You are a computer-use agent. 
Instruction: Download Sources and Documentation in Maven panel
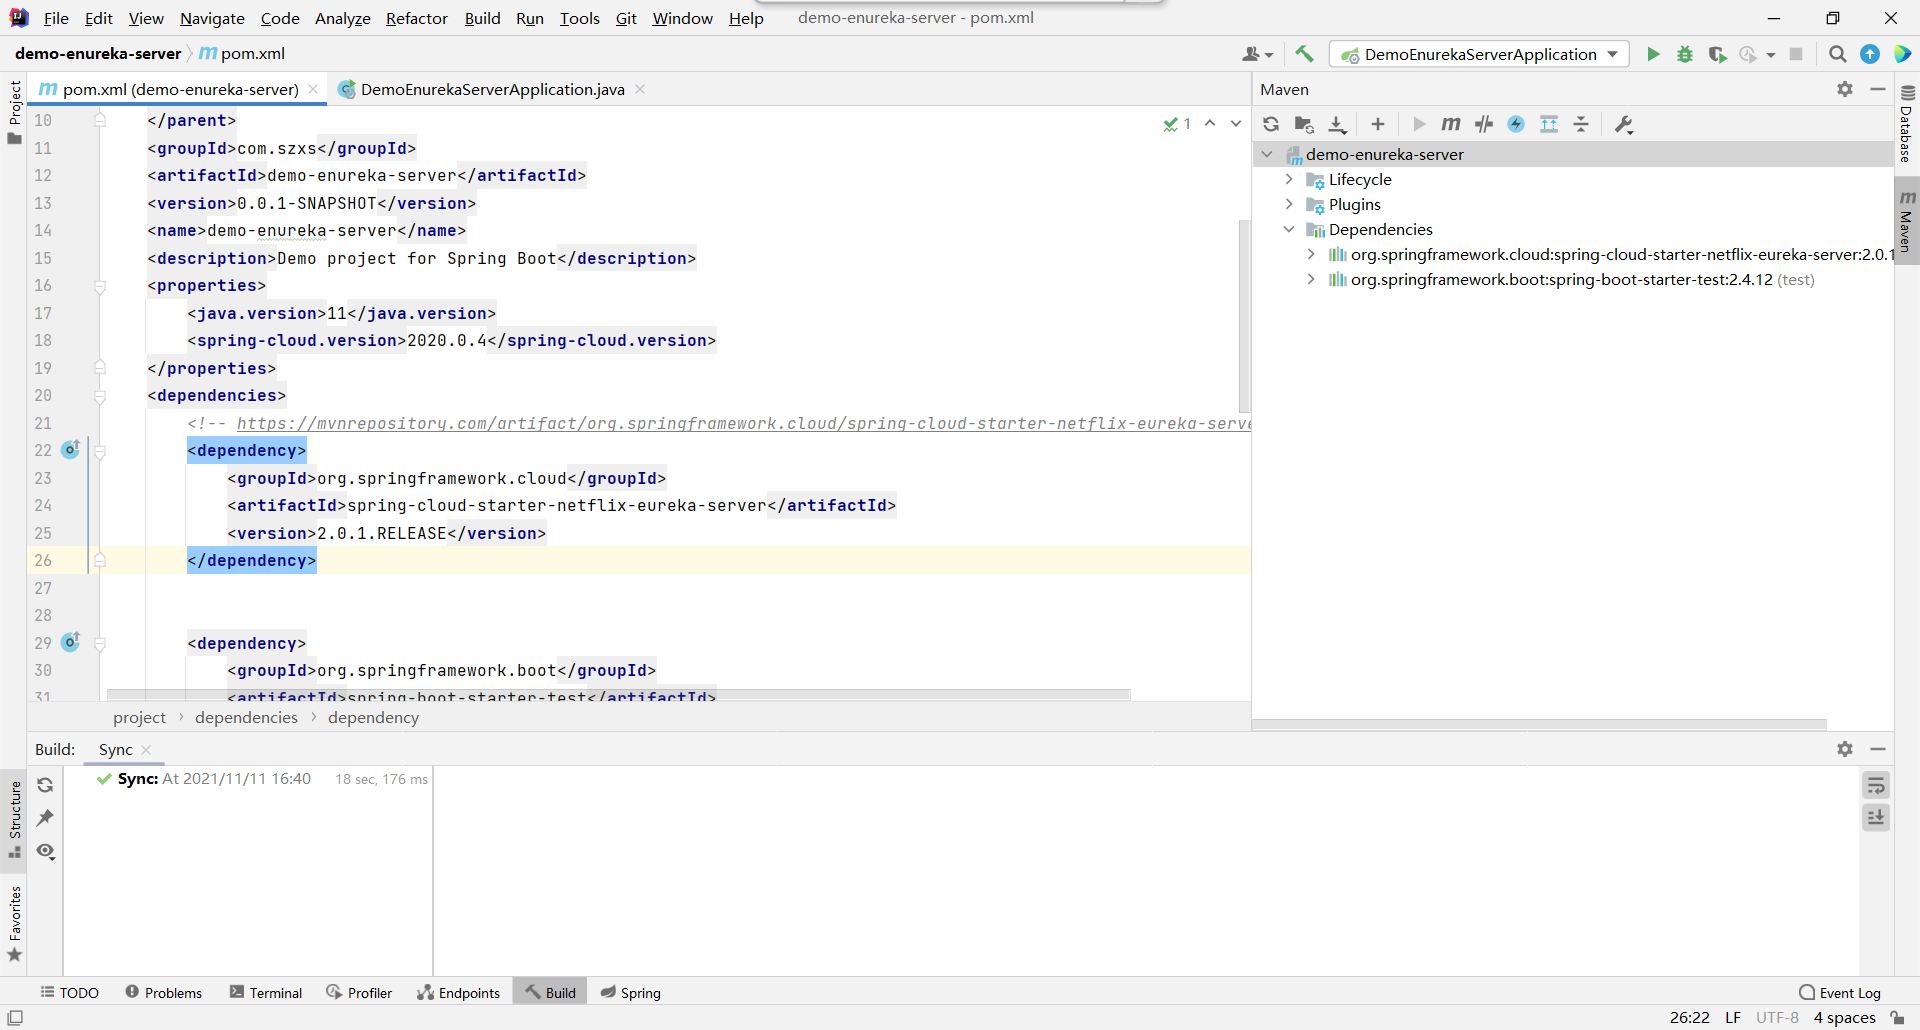[x=1338, y=124]
